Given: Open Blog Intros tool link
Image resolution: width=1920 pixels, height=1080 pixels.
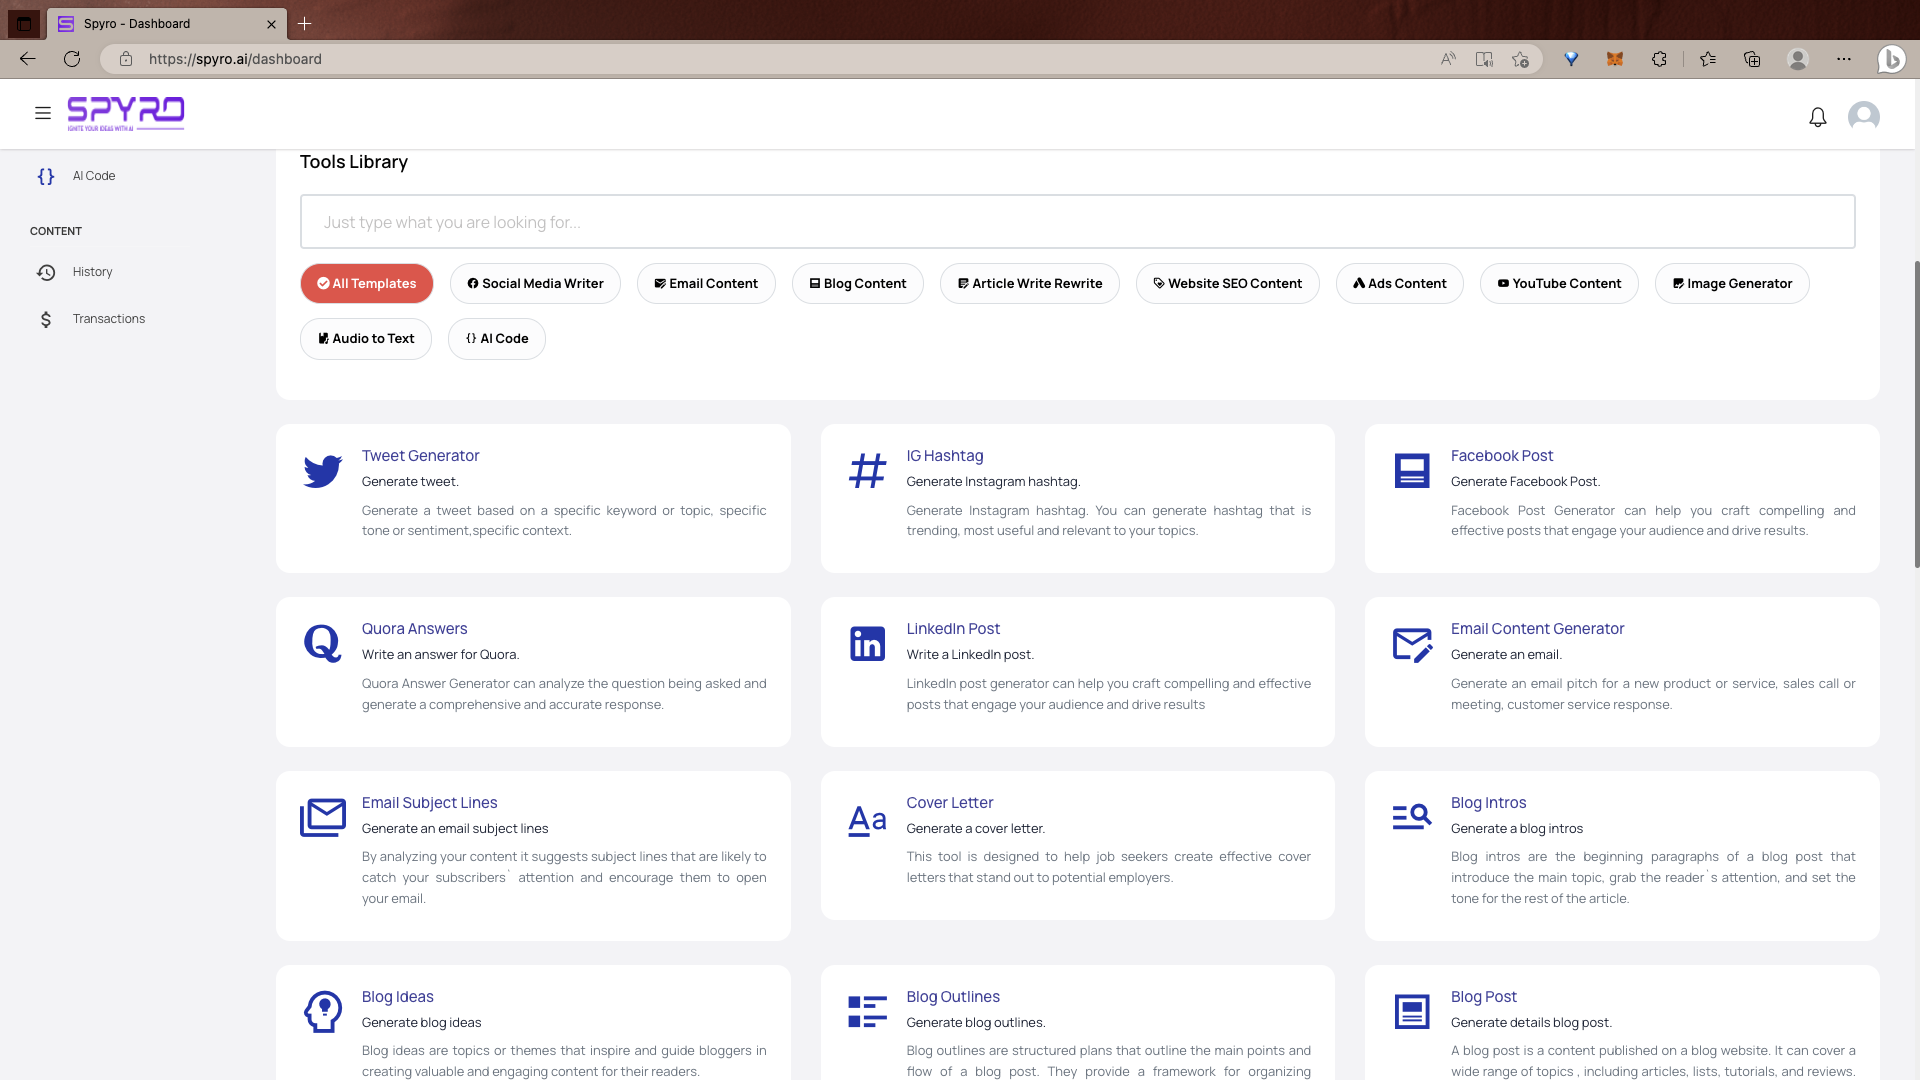Looking at the screenshot, I should point(1488,803).
